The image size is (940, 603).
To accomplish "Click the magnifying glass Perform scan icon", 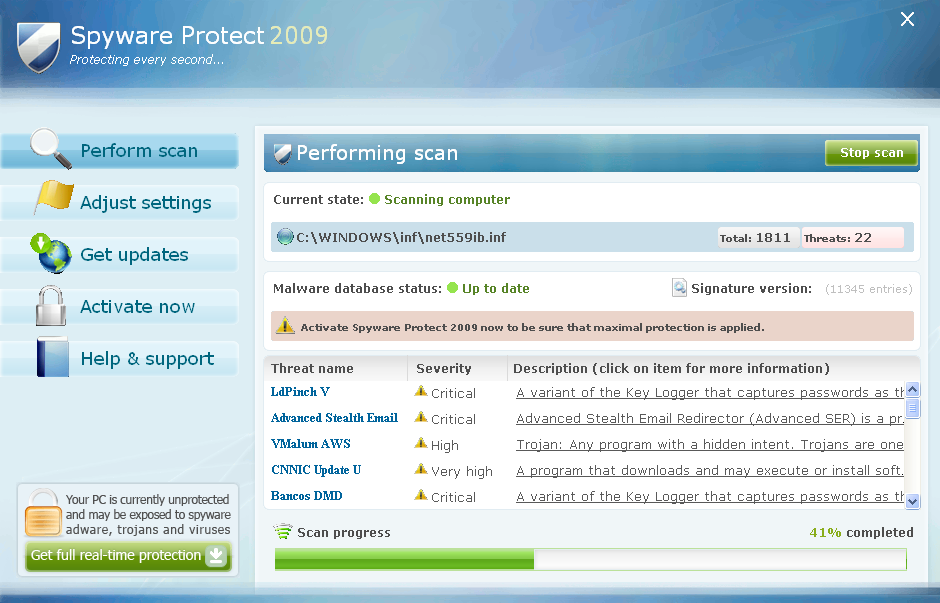I will pos(49,149).
